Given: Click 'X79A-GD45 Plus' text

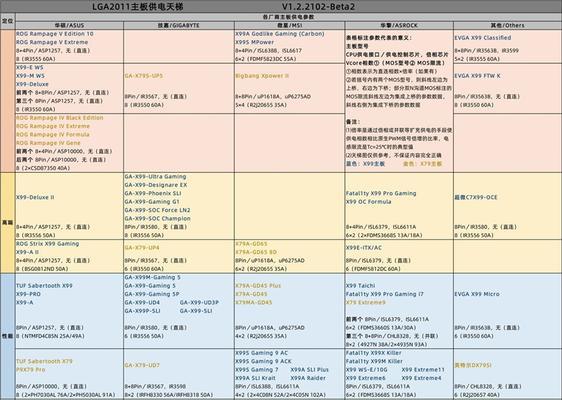Looking at the screenshot, I should pyautogui.click(x=258, y=285).
